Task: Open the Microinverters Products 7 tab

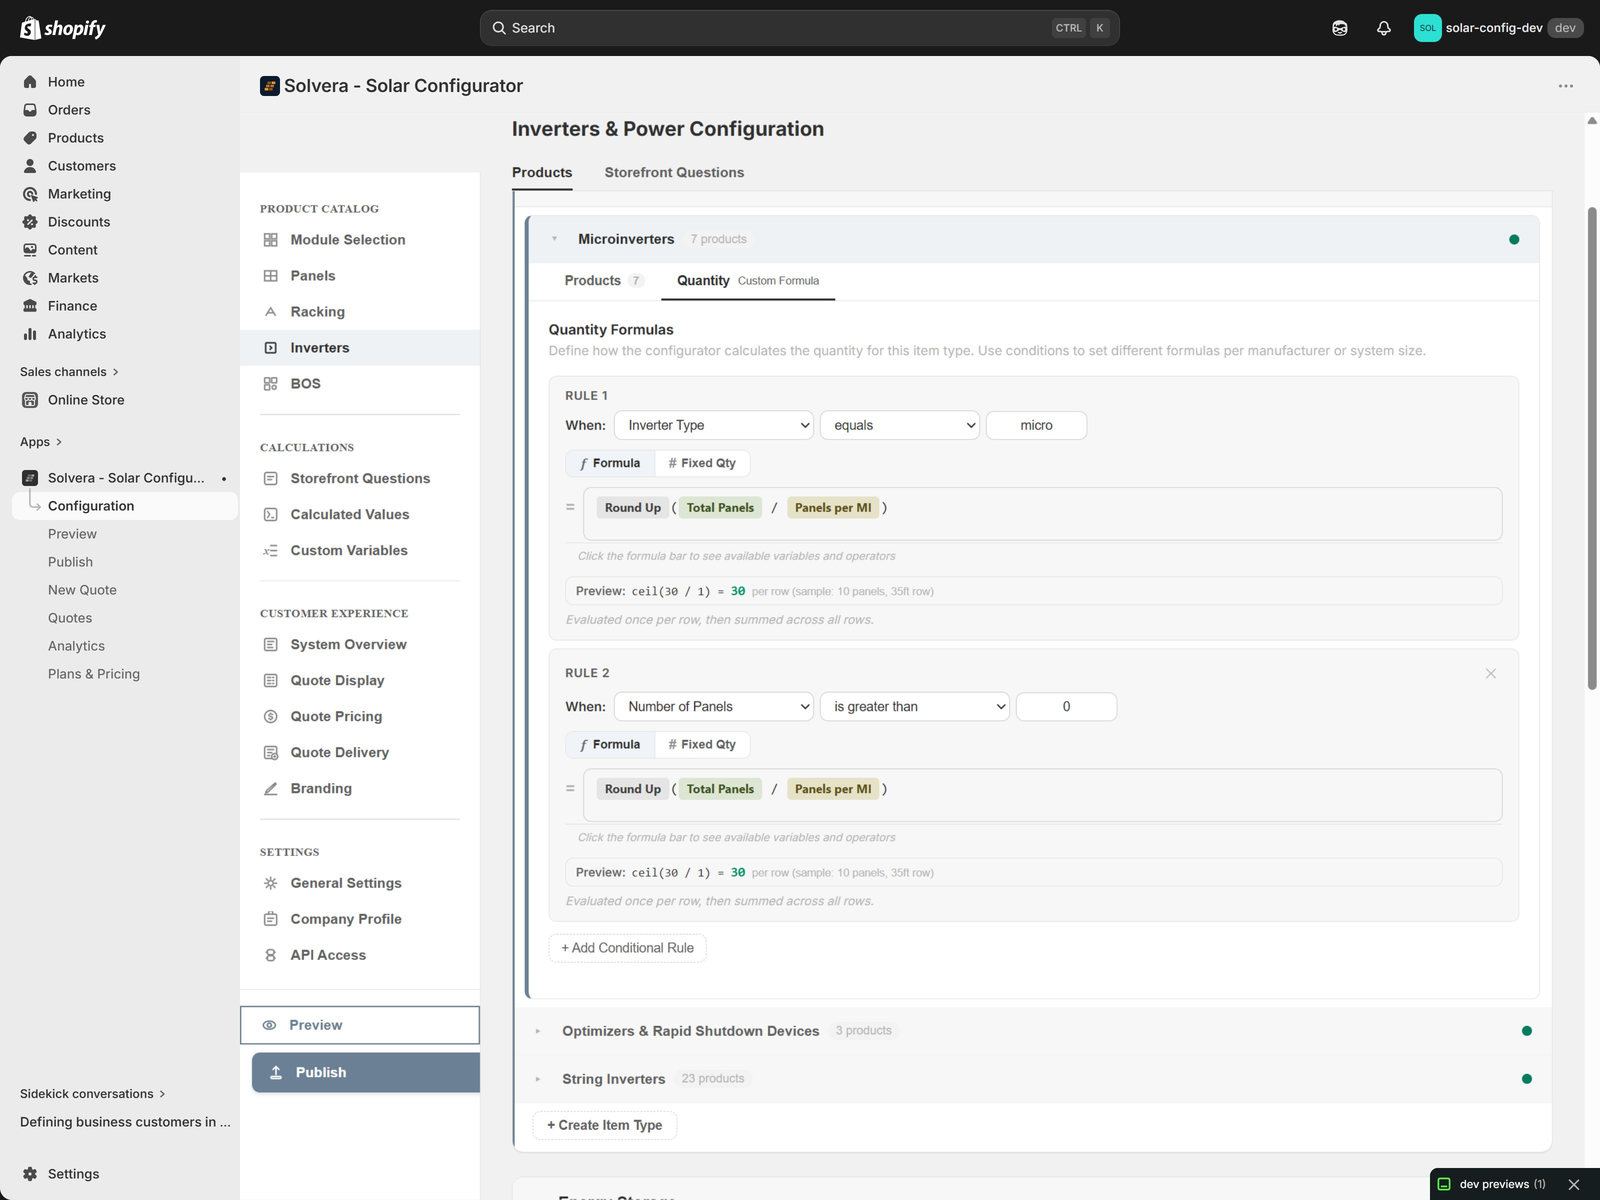Action: pos(604,281)
